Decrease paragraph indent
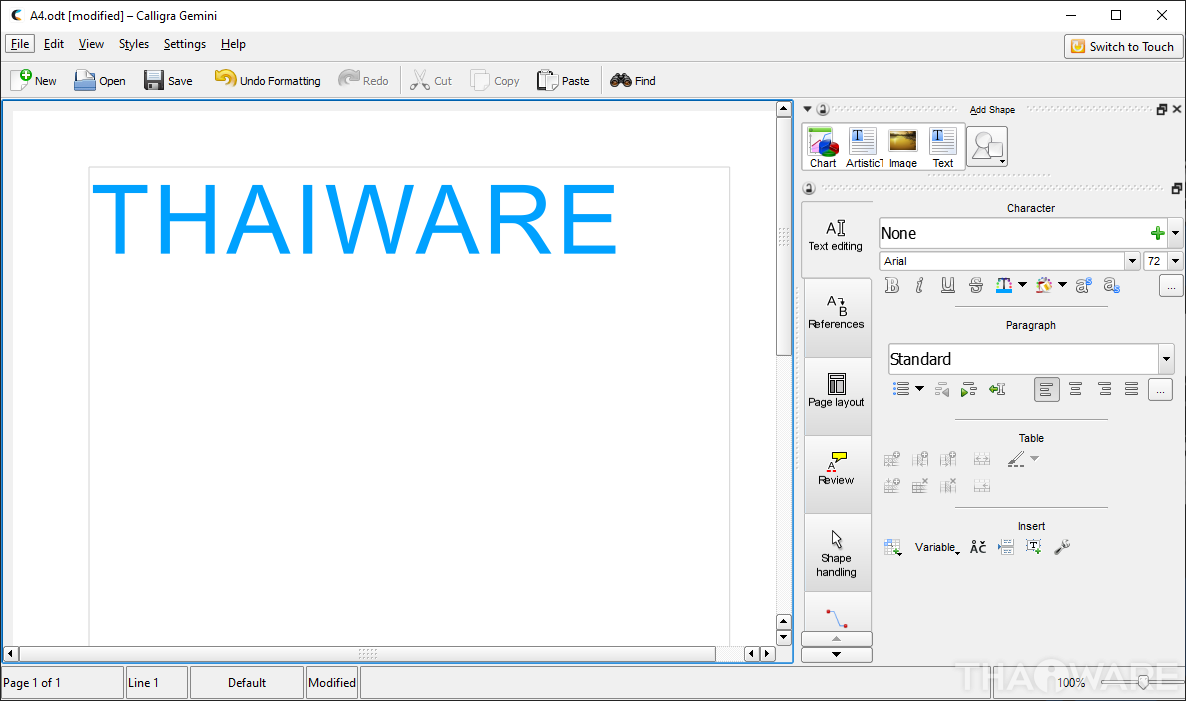The image size is (1186, 701). coord(942,389)
